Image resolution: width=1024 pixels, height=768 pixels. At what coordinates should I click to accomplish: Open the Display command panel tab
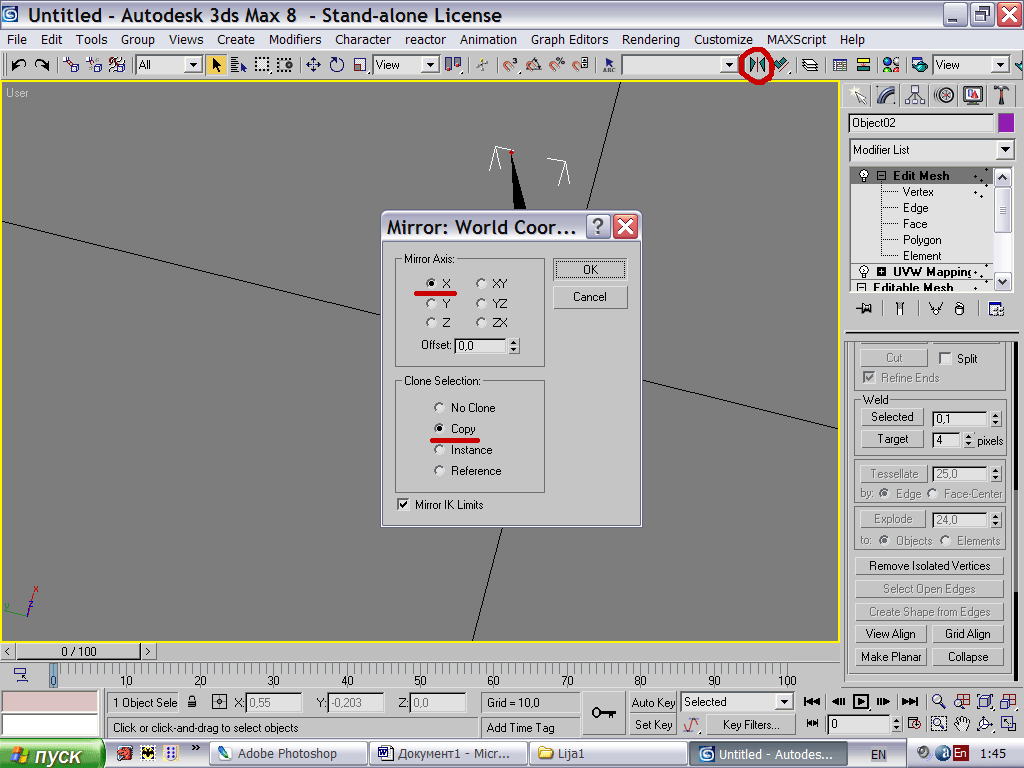pyautogui.click(x=972, y=96)
